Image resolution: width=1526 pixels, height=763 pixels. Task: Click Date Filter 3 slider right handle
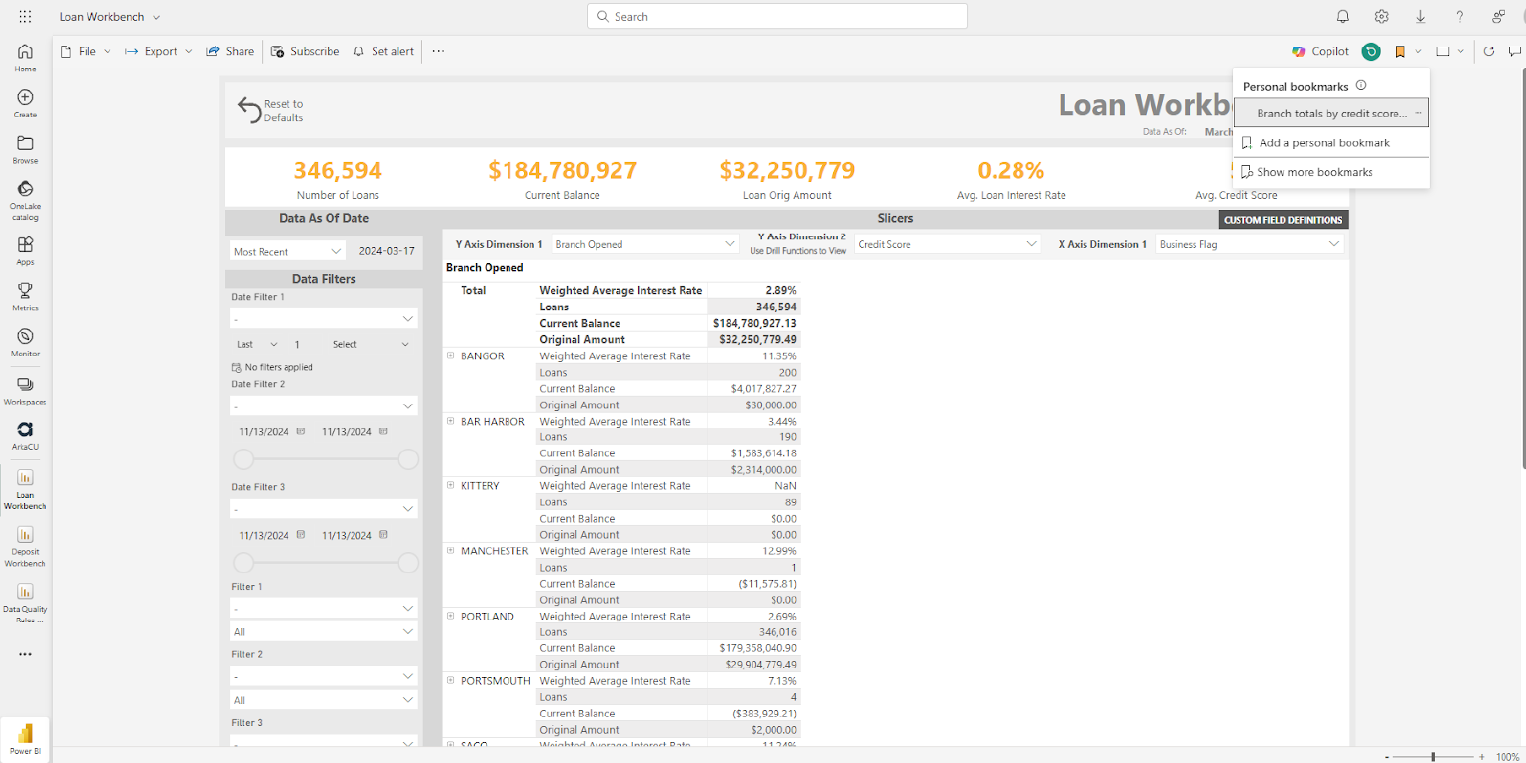pyautogui.click(x=408, y=563)
